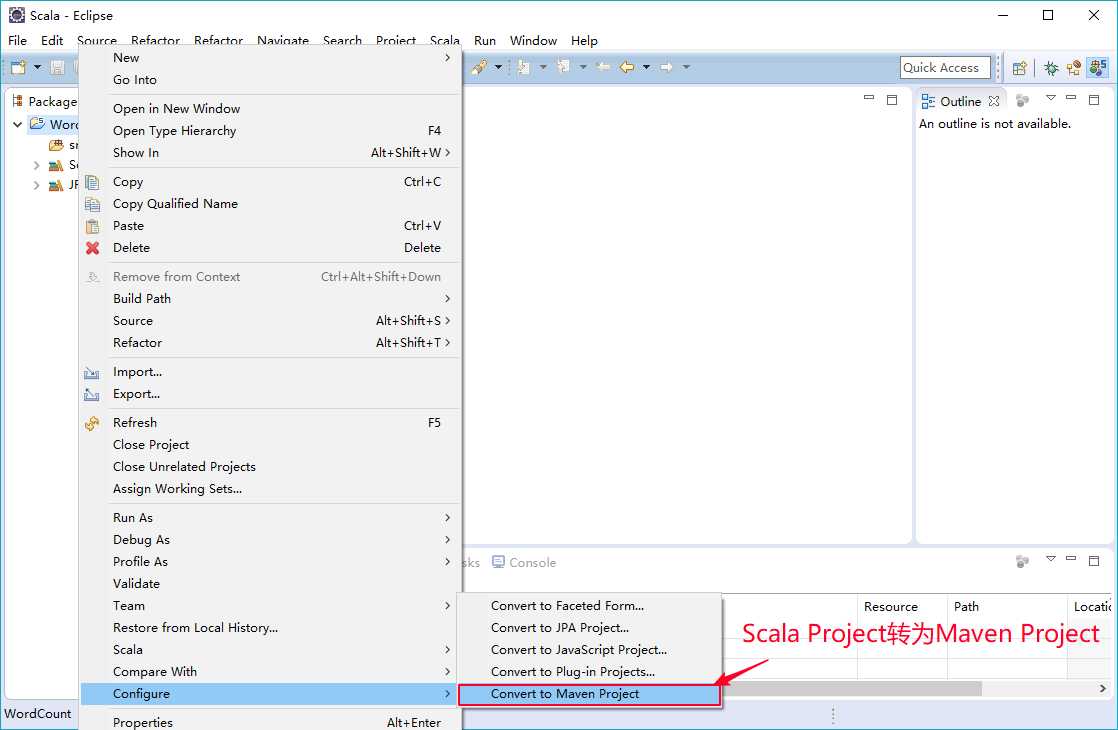This screenshot has height=730, width=1118.
Task: Minimize the Outline view
Action: (x=1071, y=98)
